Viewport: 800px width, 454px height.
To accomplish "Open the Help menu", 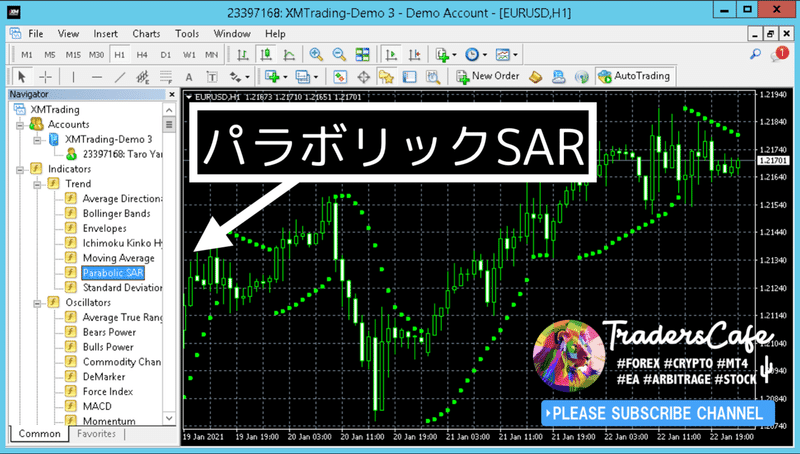I will tap(275, 34).
